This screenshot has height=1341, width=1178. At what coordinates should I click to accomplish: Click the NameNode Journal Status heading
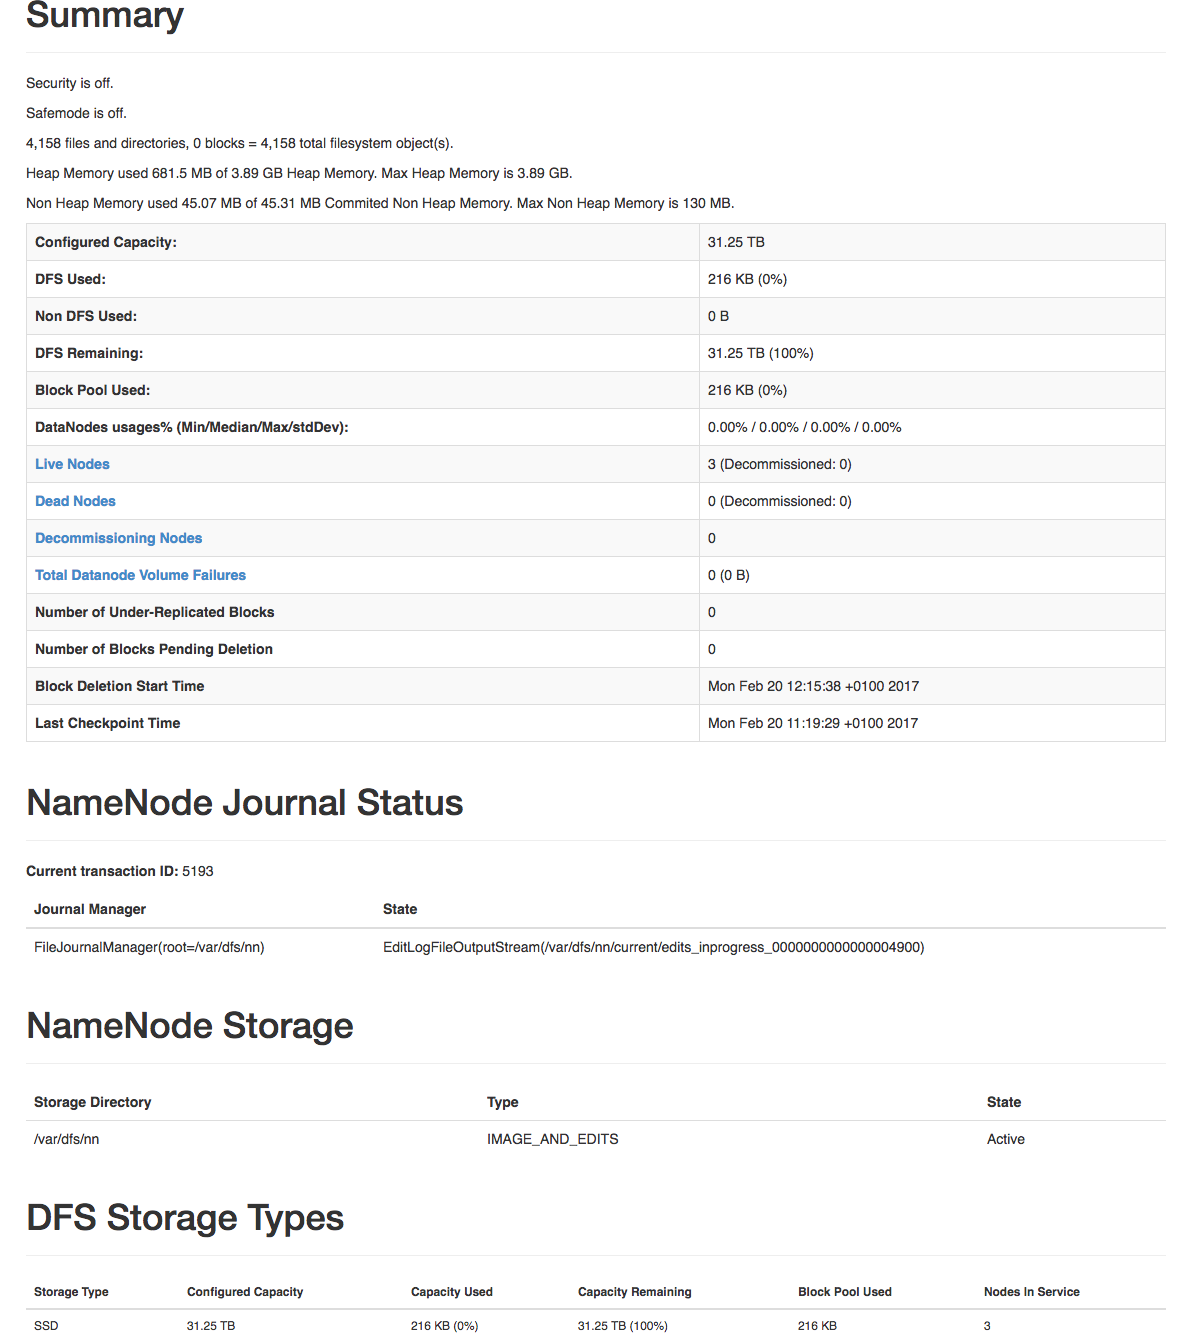point(245,803)
